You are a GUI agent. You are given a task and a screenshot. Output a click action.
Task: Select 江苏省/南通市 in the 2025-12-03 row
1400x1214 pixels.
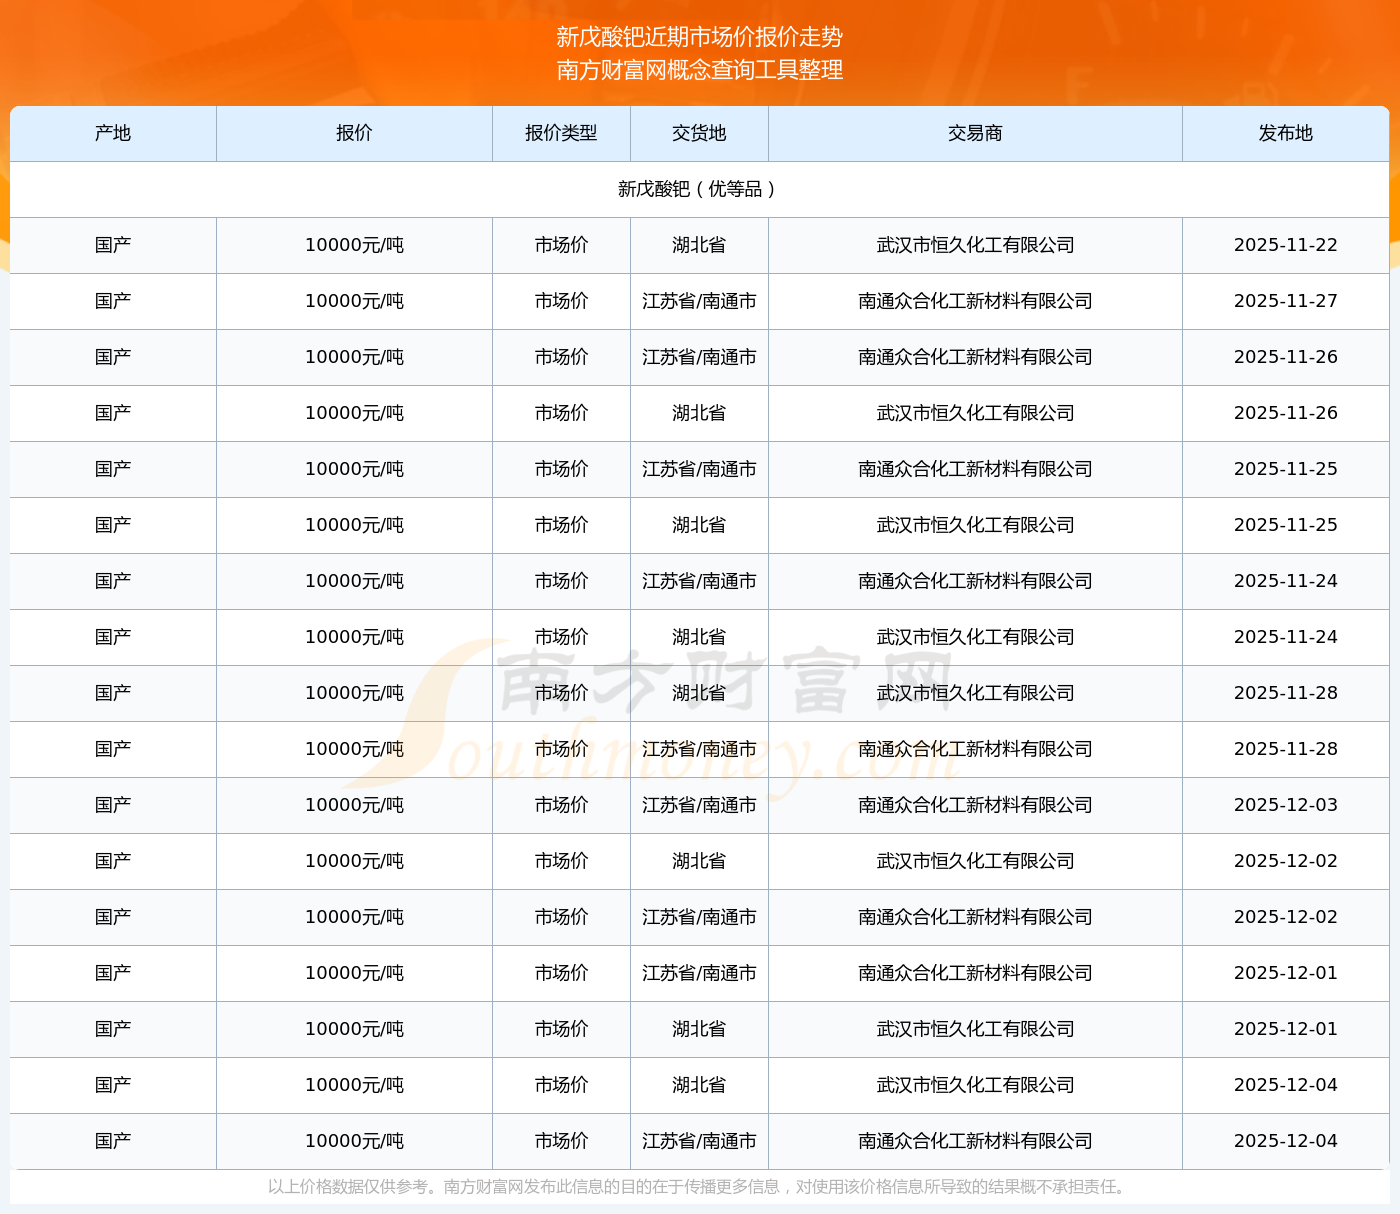[699, 805]
